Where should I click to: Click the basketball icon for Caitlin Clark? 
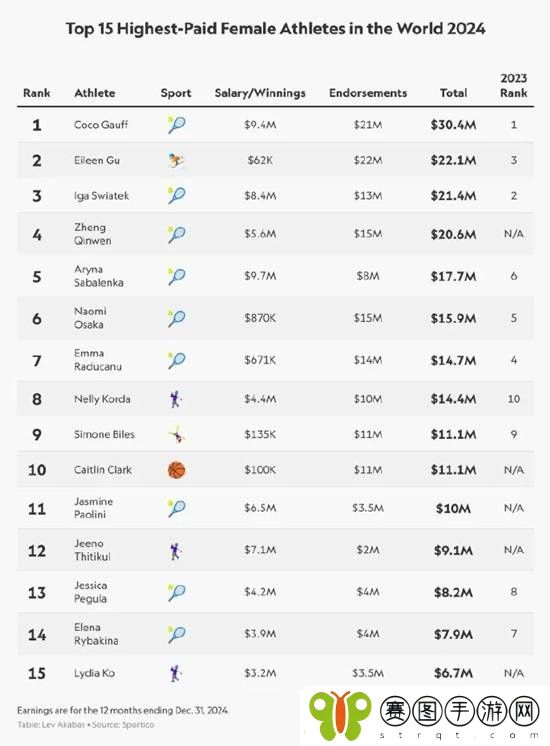(177, 470)
